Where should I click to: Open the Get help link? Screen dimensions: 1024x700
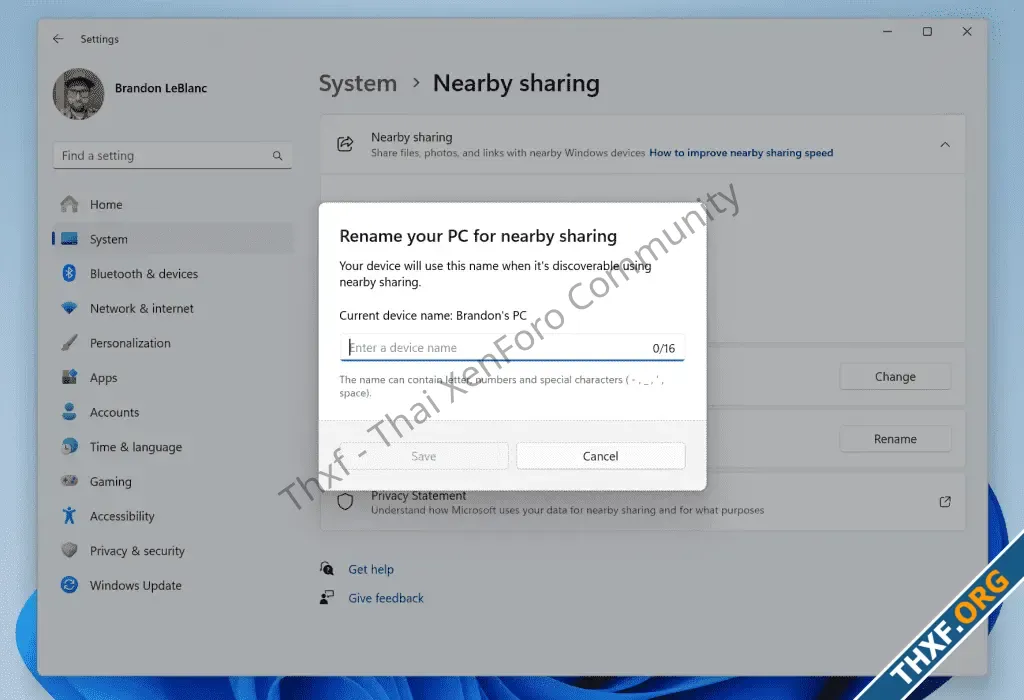pos(371,569)
